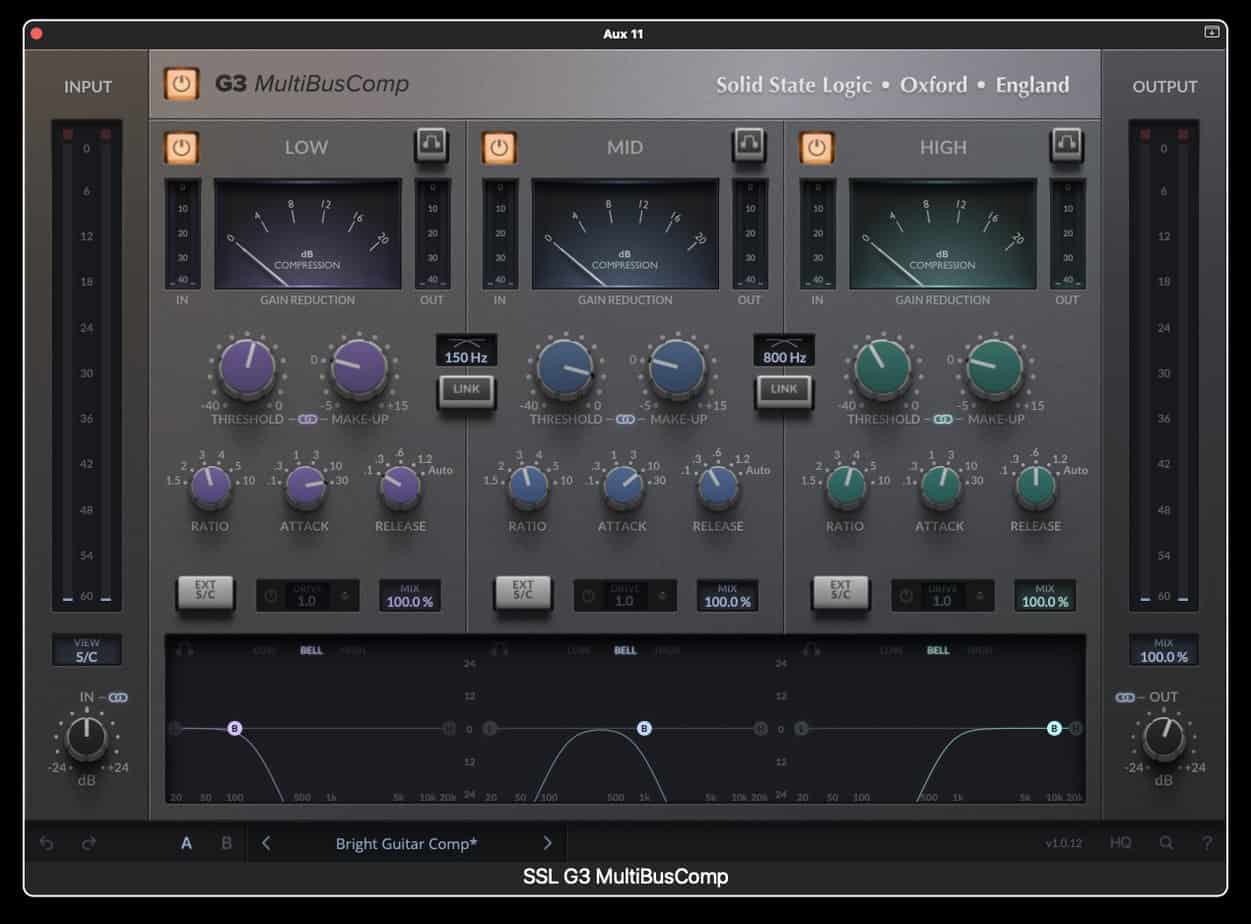Click the output gain dB knob
Viewport: 1251px width, 924px height.
(x=1164, y=739)
